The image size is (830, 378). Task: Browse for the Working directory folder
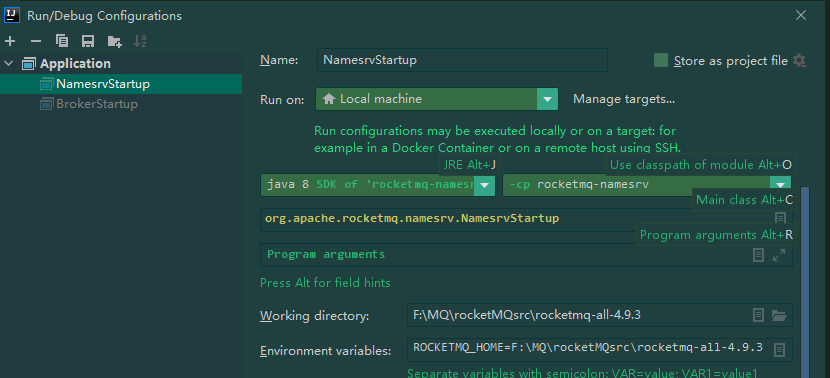point(779,316)
